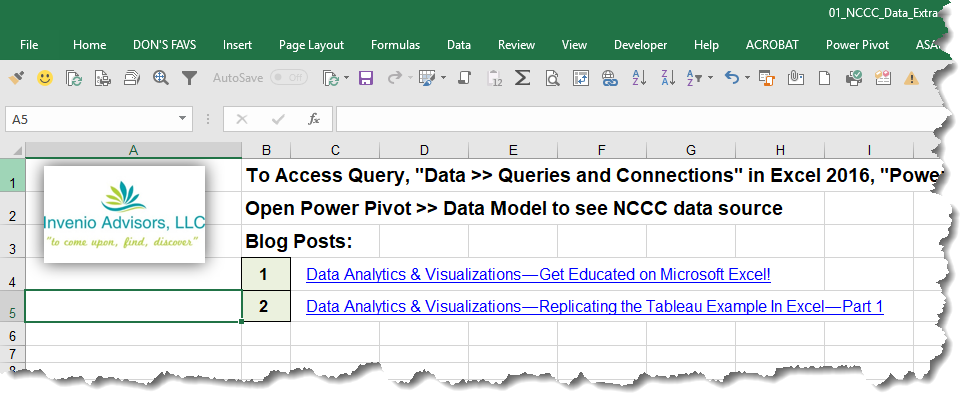Click the stacked pages toolbar icon
Viewport: 963px width, 394px height.
point(131,78)
